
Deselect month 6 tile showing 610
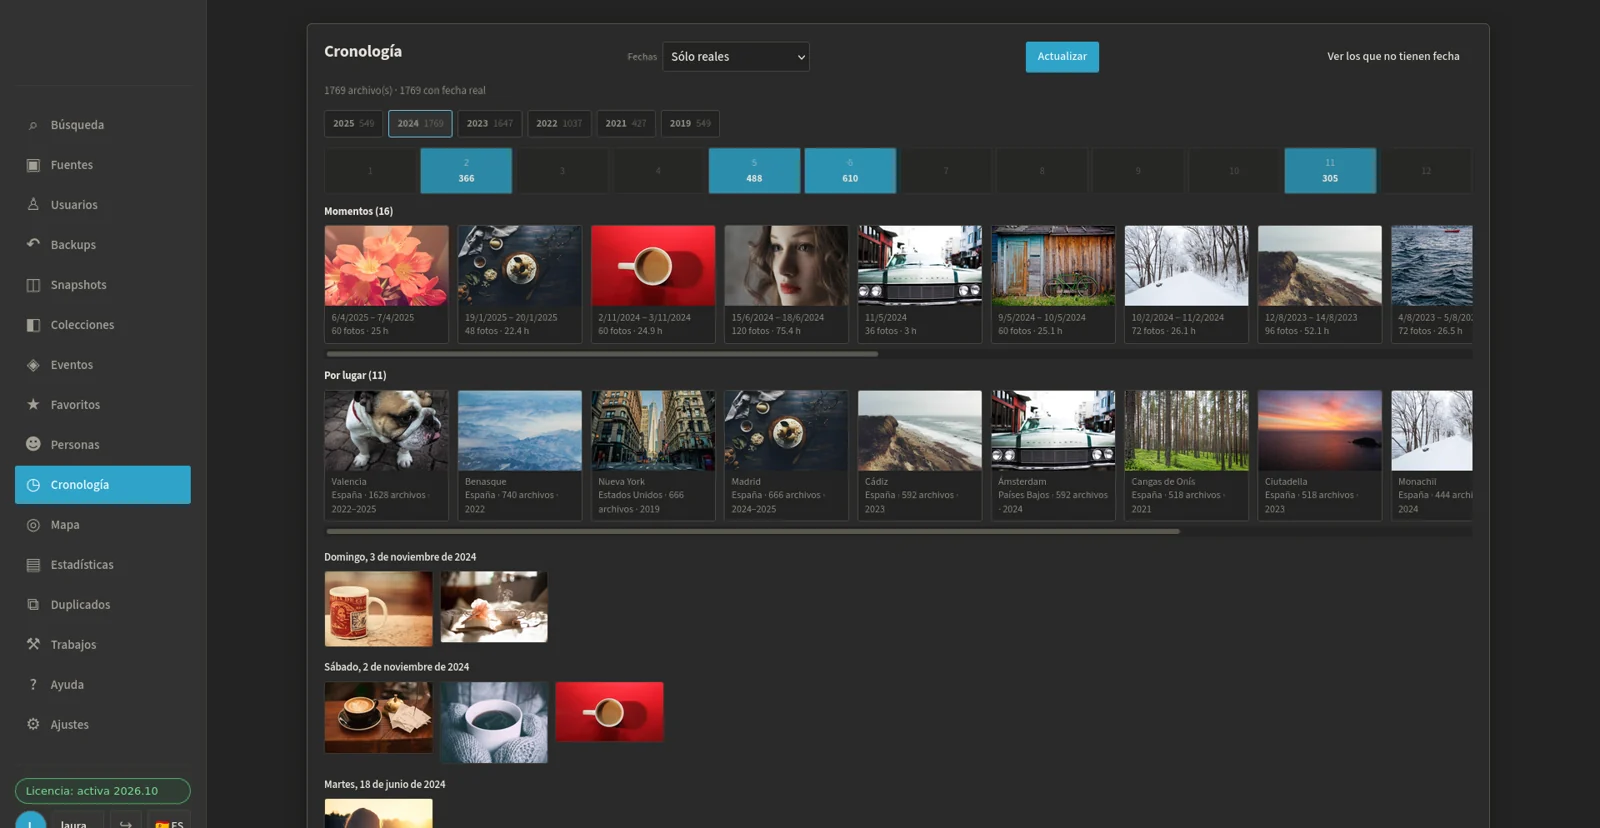[850, 171]
